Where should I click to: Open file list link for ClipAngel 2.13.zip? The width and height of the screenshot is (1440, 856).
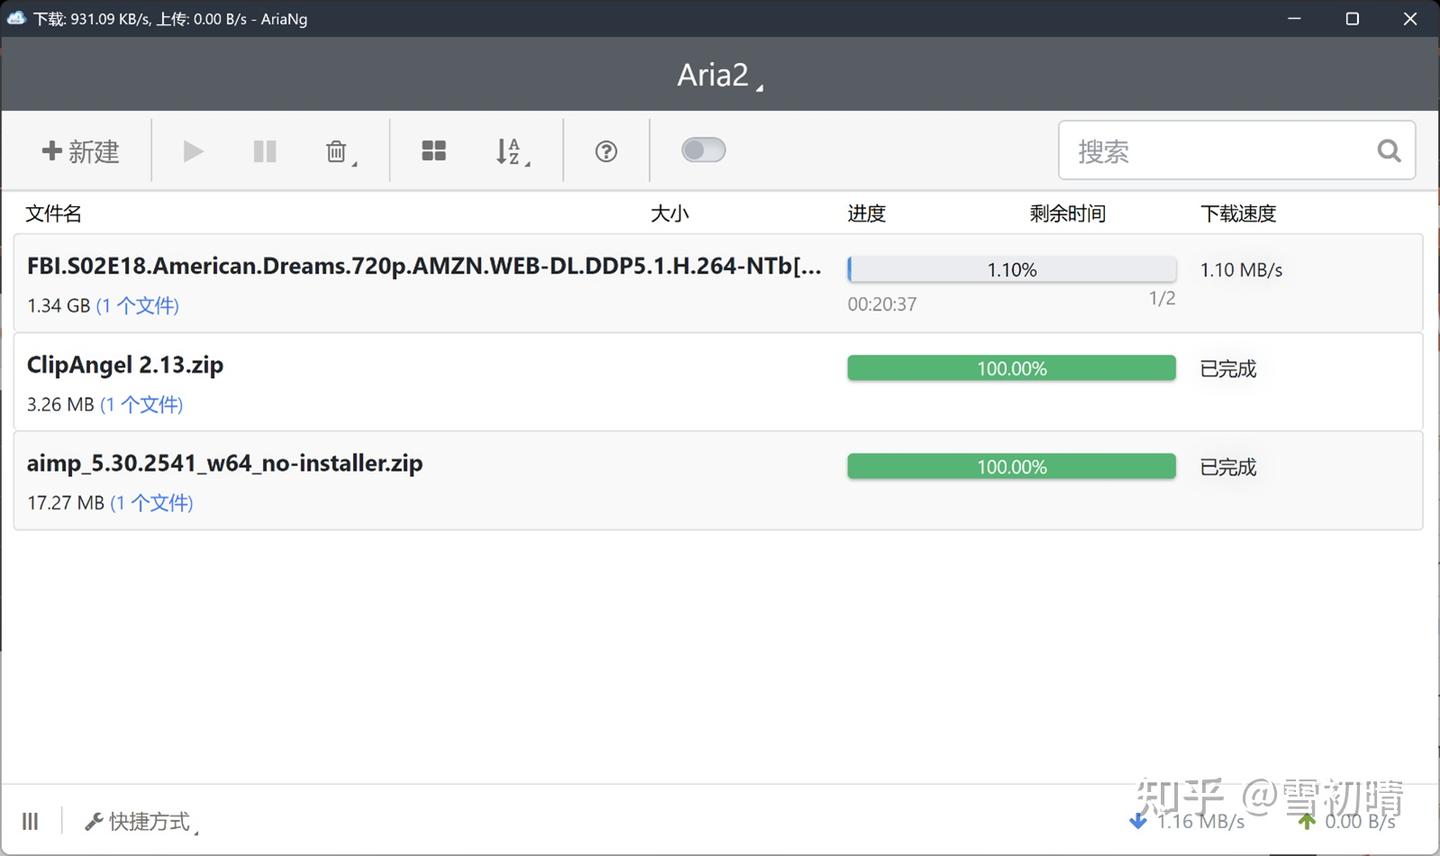pos(141,404)
